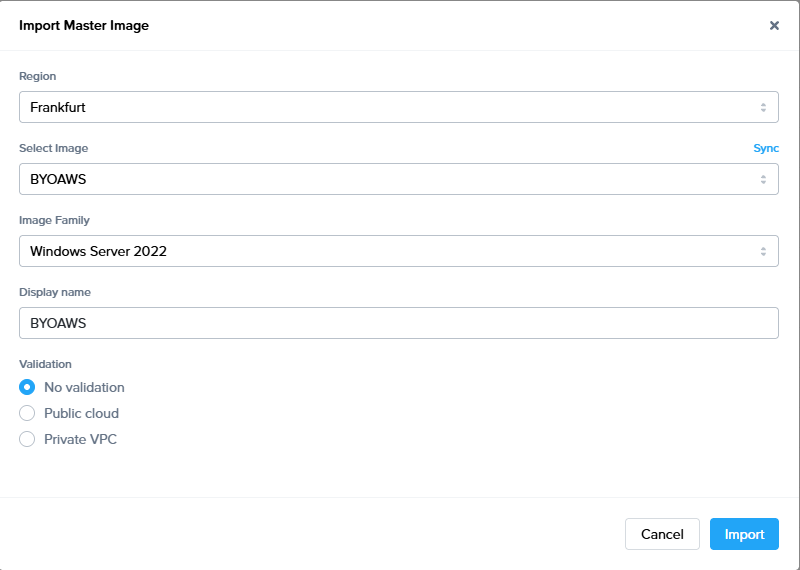Click the Sync link
This screenshot has height=570, width=800.
[x=765, y=148]
